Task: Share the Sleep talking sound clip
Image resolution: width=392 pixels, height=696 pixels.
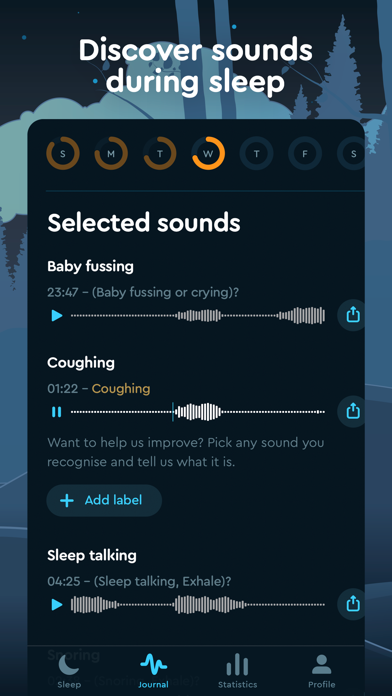Action: pos(352,604)
